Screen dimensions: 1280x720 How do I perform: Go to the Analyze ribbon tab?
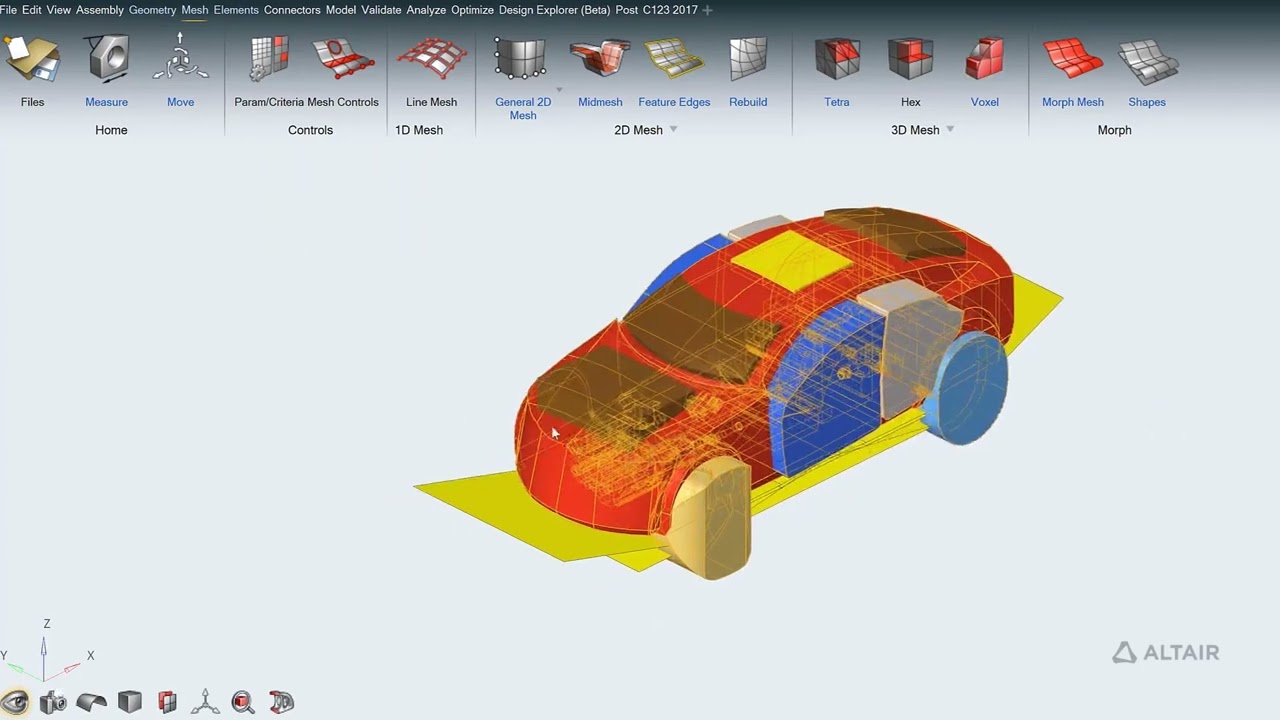pos(426,10)
